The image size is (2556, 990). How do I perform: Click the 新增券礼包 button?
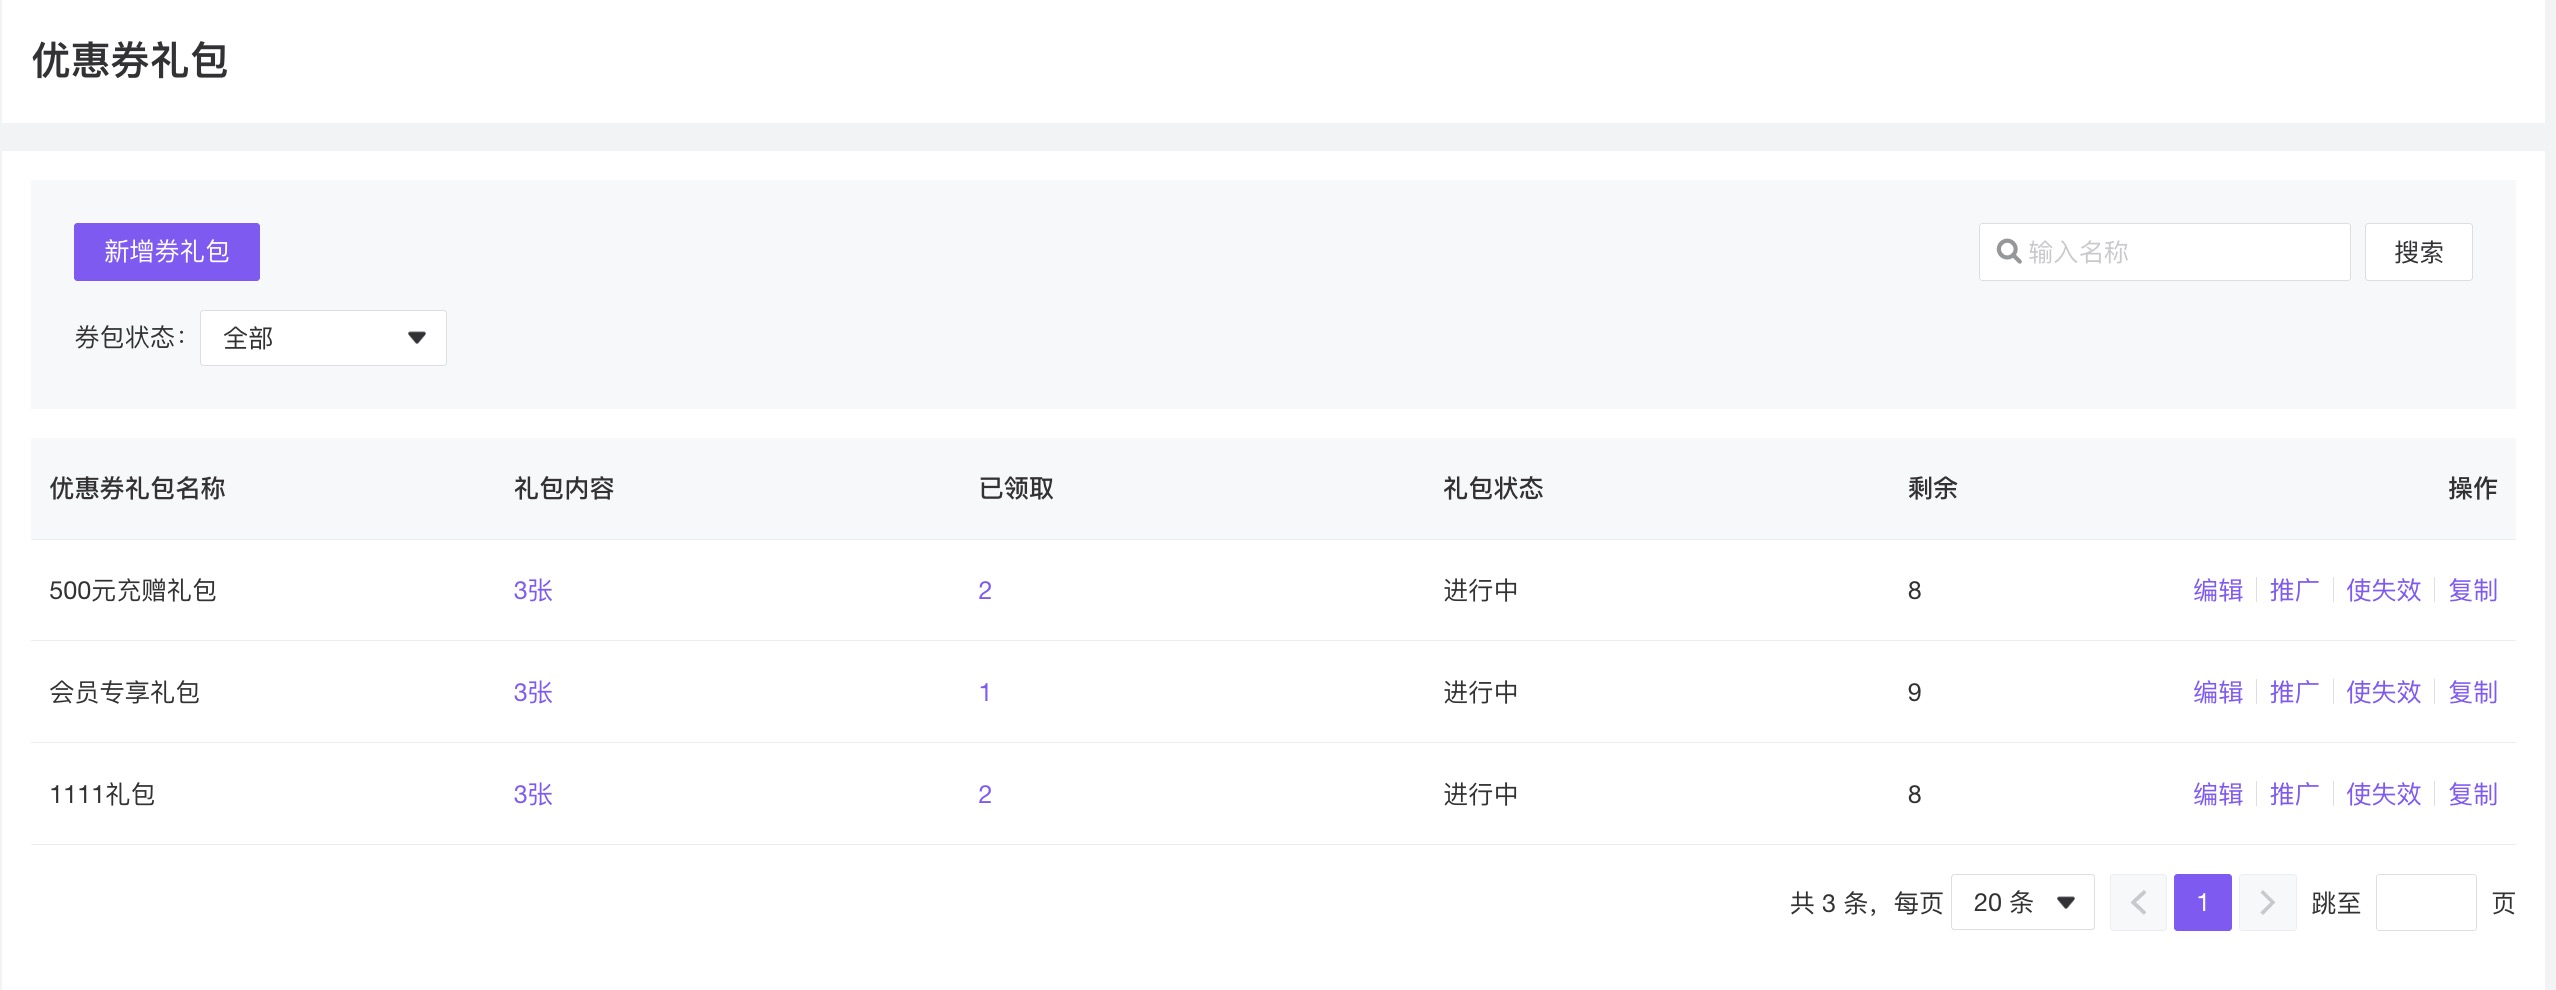167,252
